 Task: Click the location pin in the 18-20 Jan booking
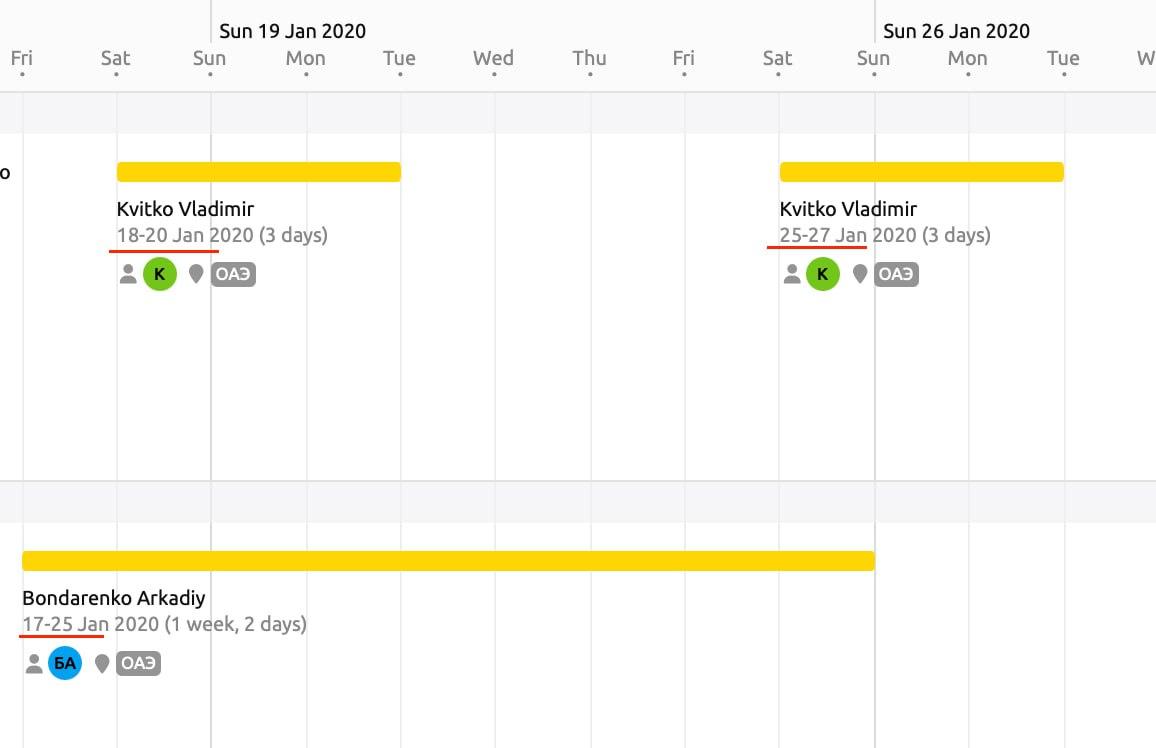(196, 274)
